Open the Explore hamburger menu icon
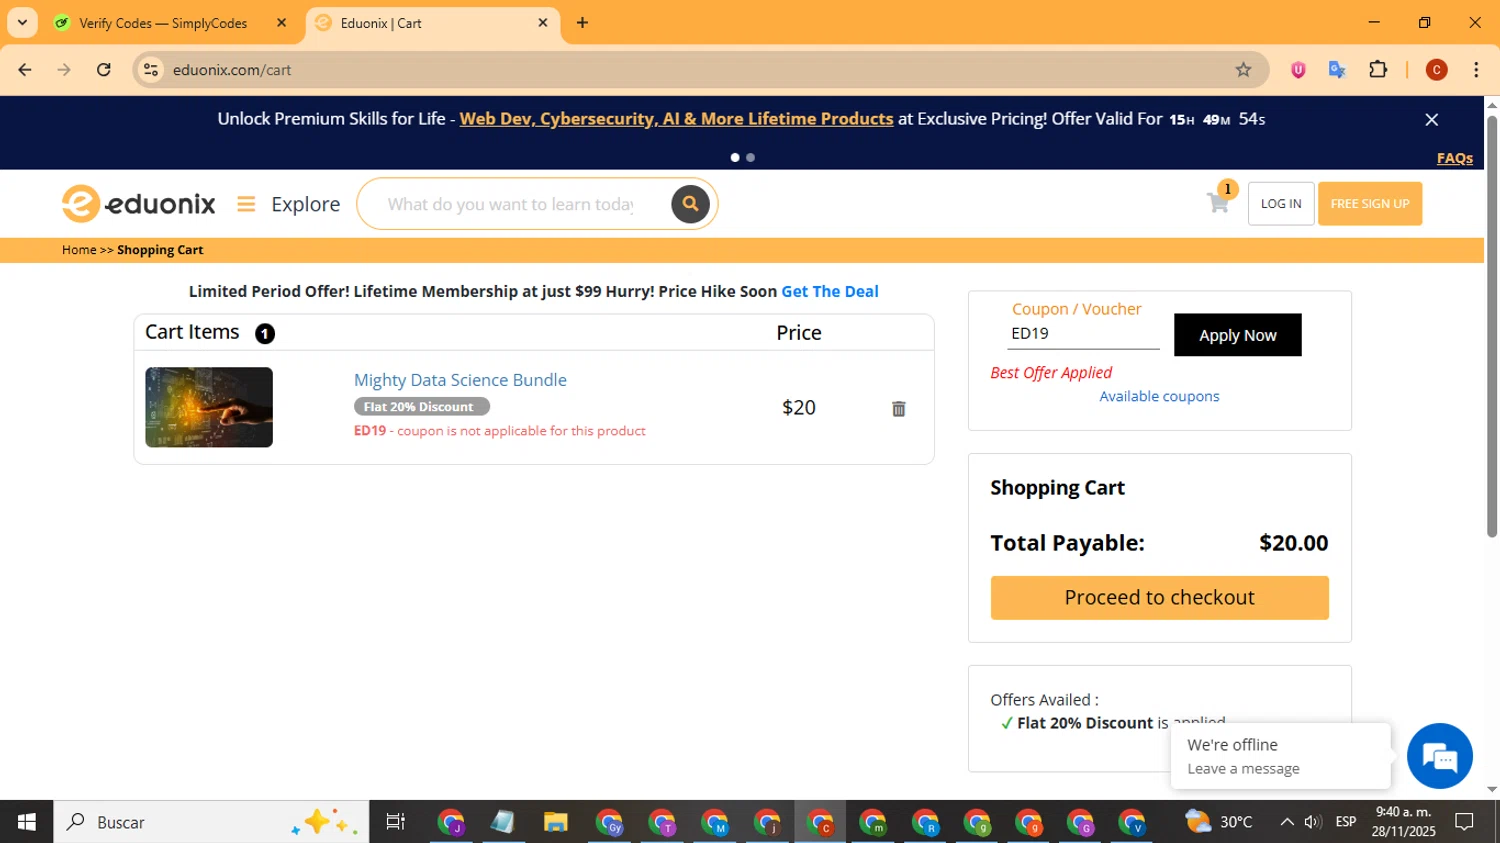The image size is (1500, 843). (x=246, y=204)
